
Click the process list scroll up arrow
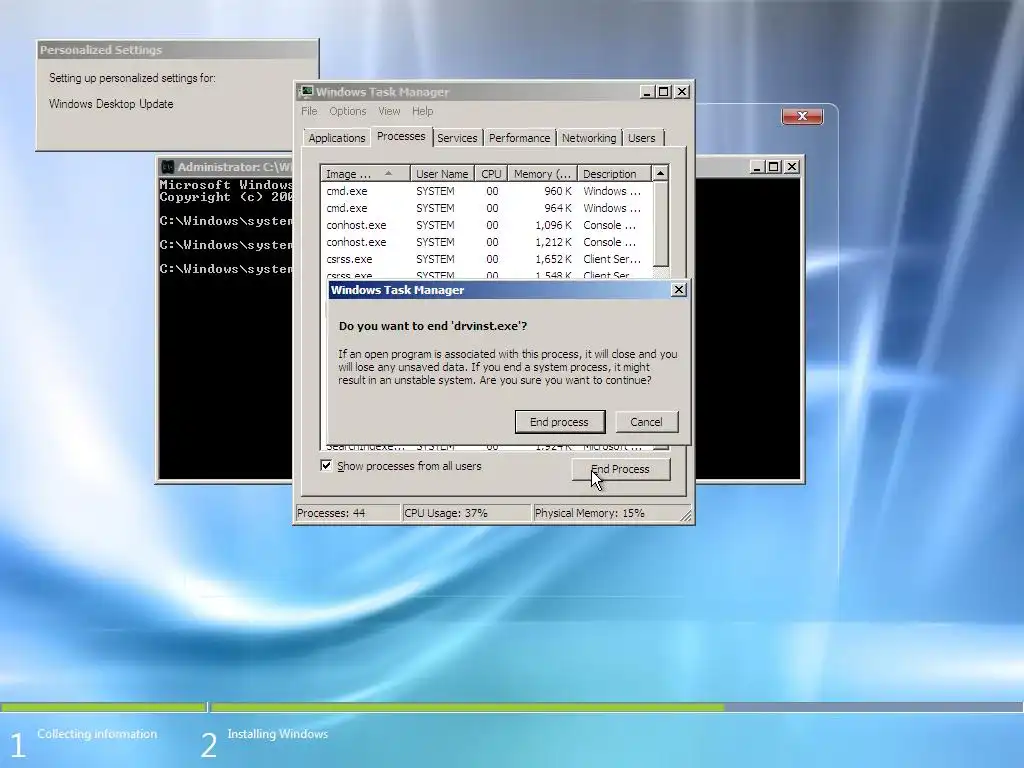click(660, 173)
